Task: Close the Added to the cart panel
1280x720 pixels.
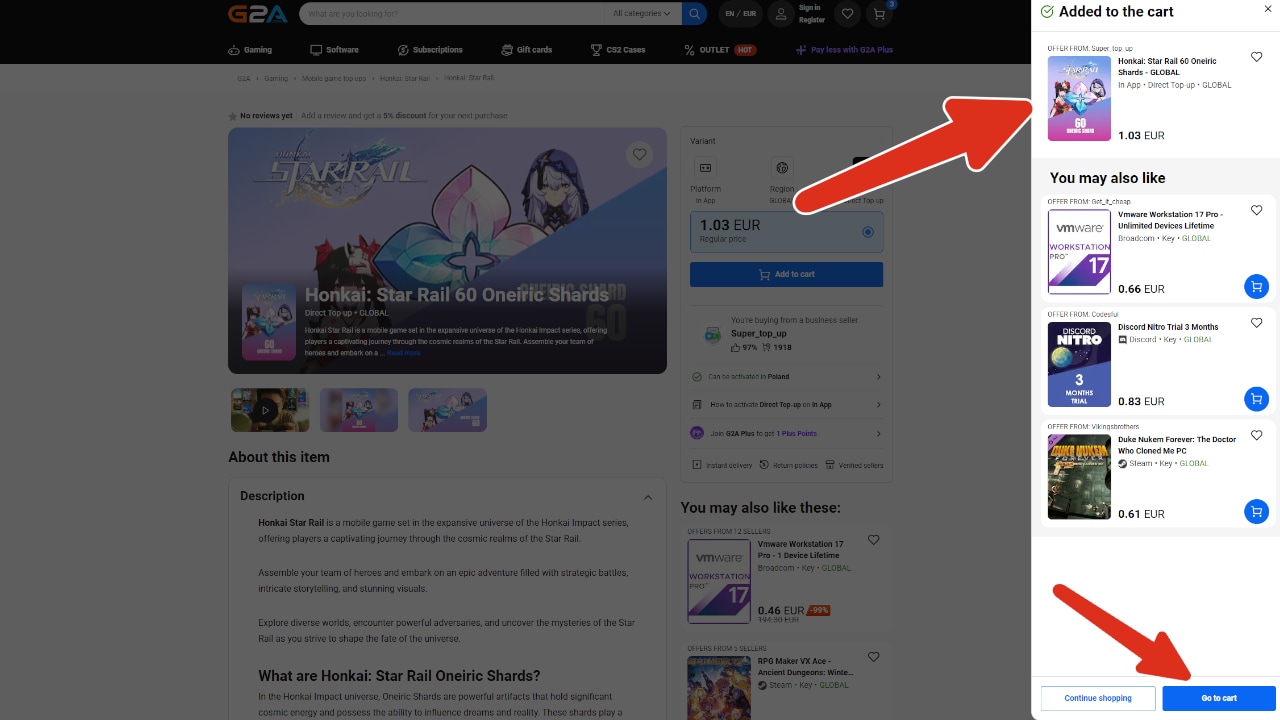Action: click(x=1268, y=10)
